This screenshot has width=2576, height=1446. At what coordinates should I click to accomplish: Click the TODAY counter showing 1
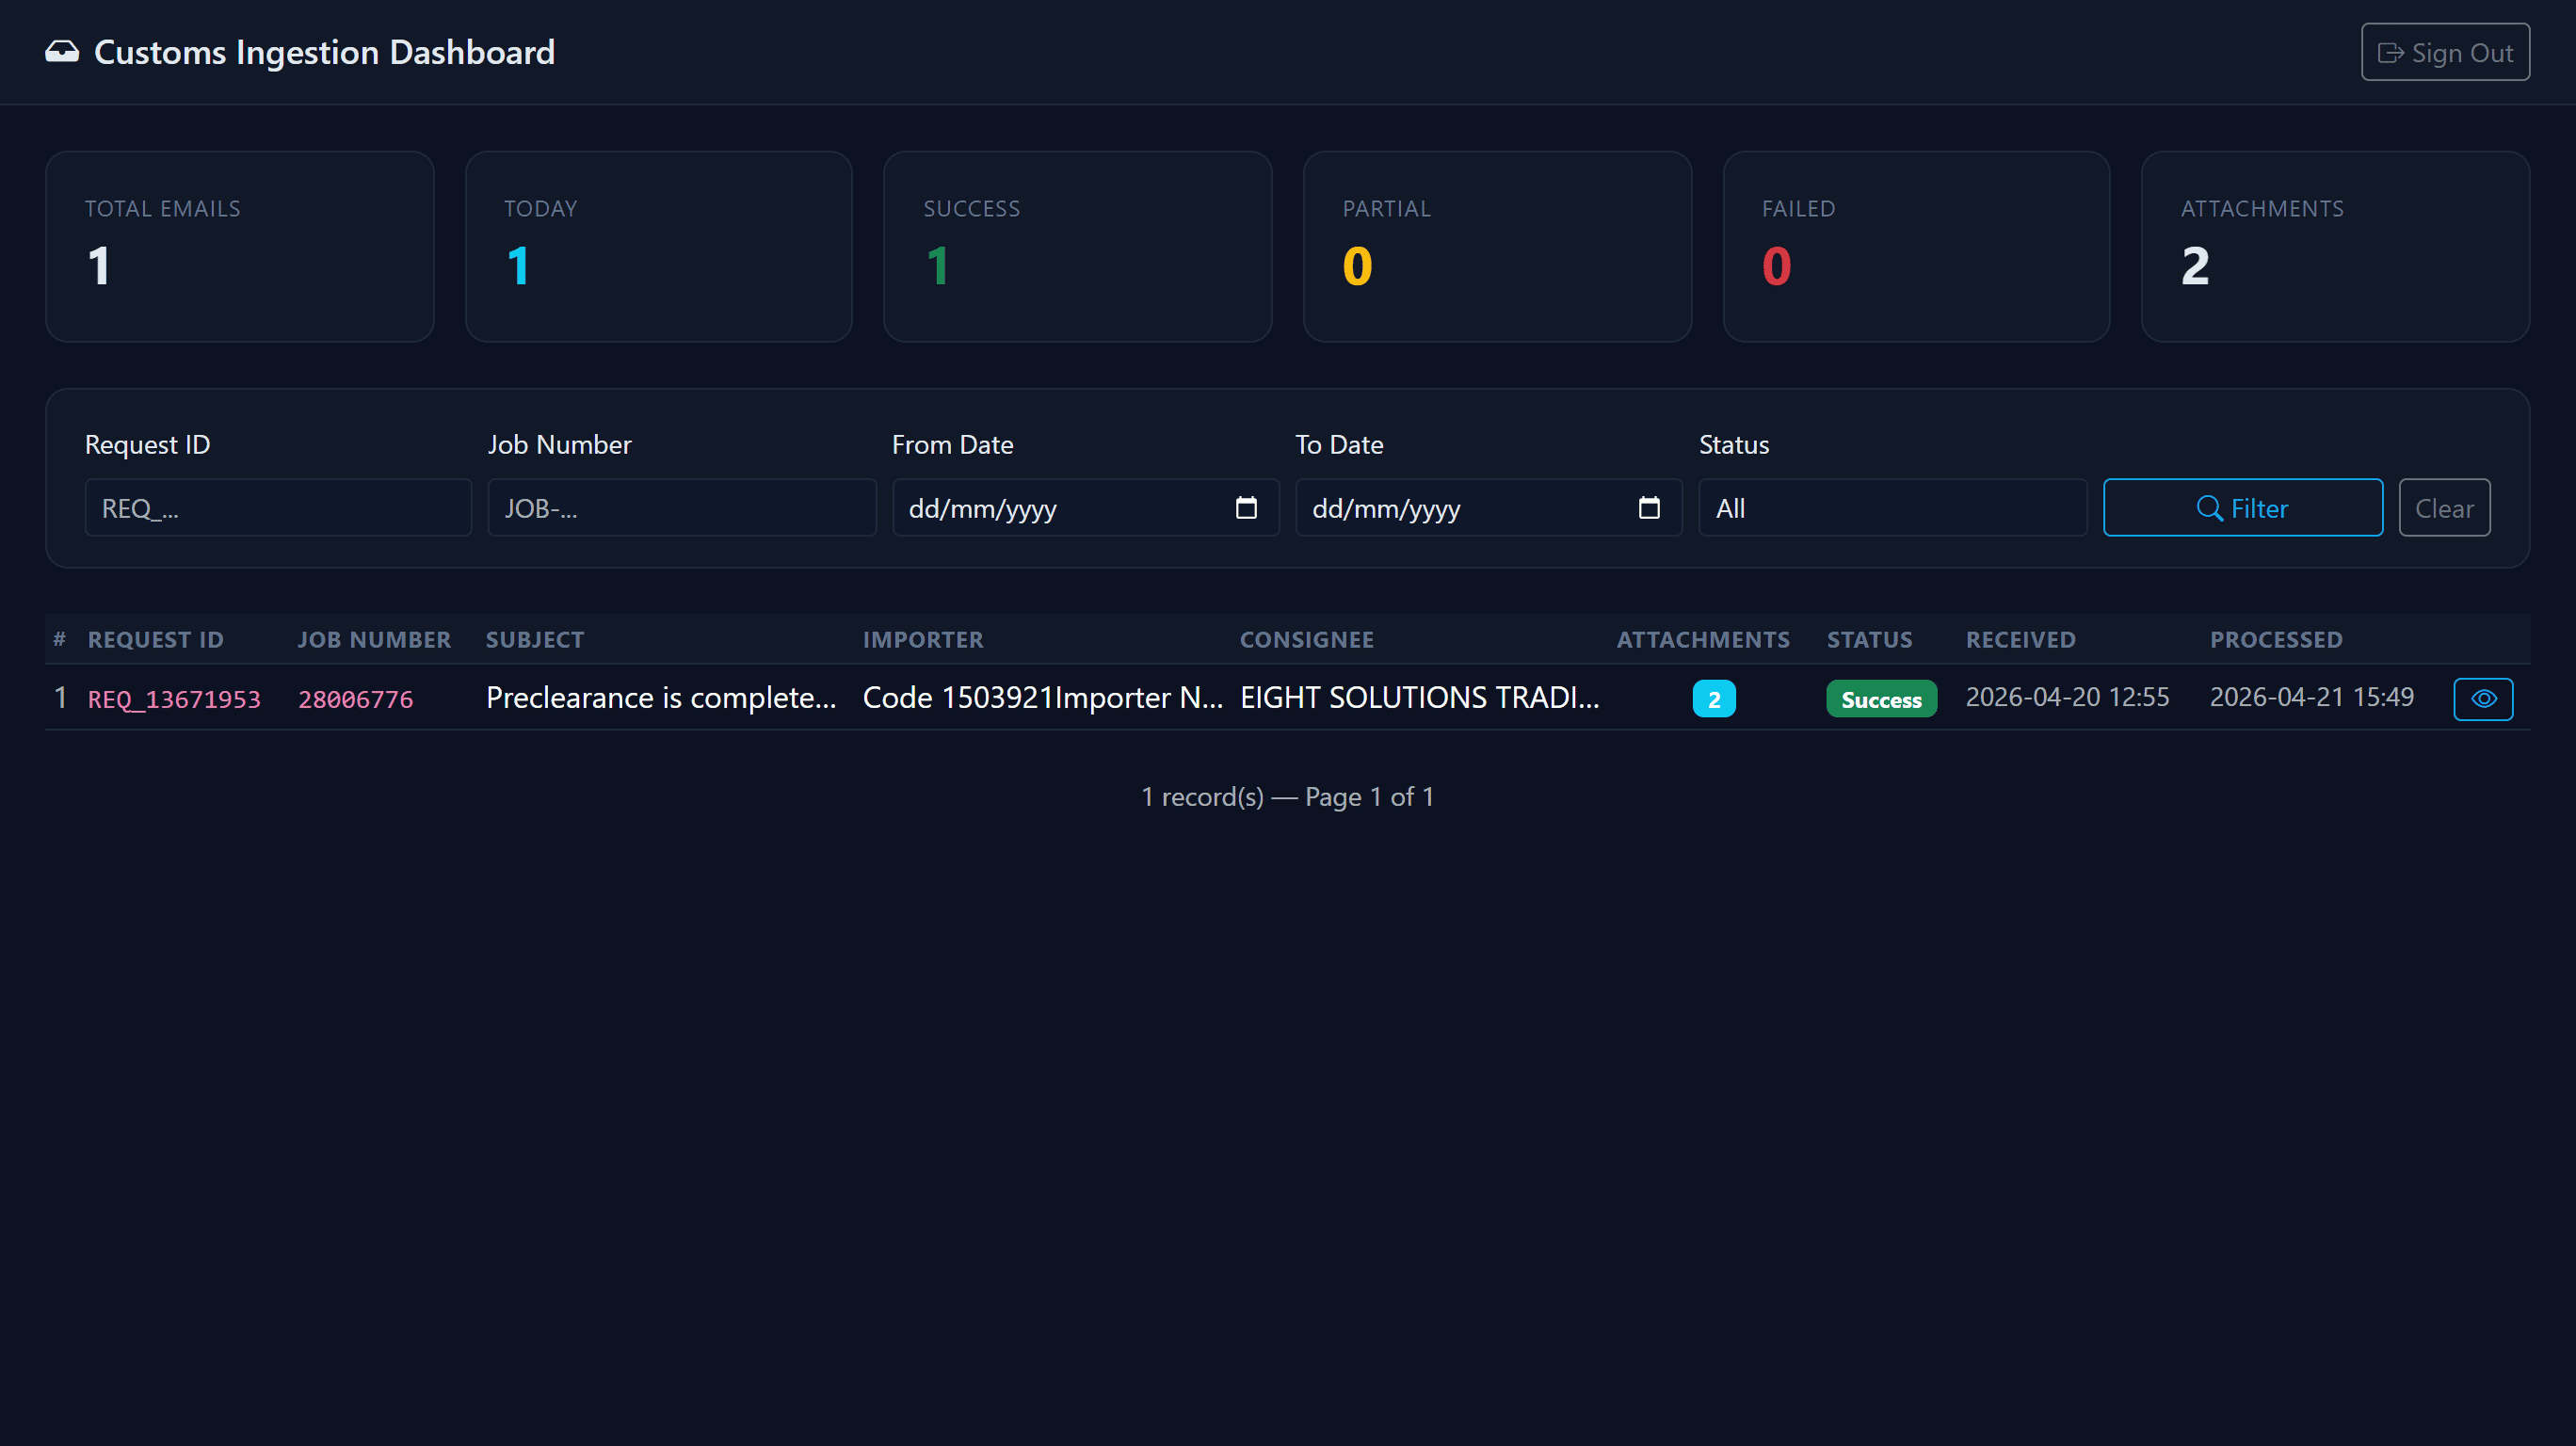[658, 246]
